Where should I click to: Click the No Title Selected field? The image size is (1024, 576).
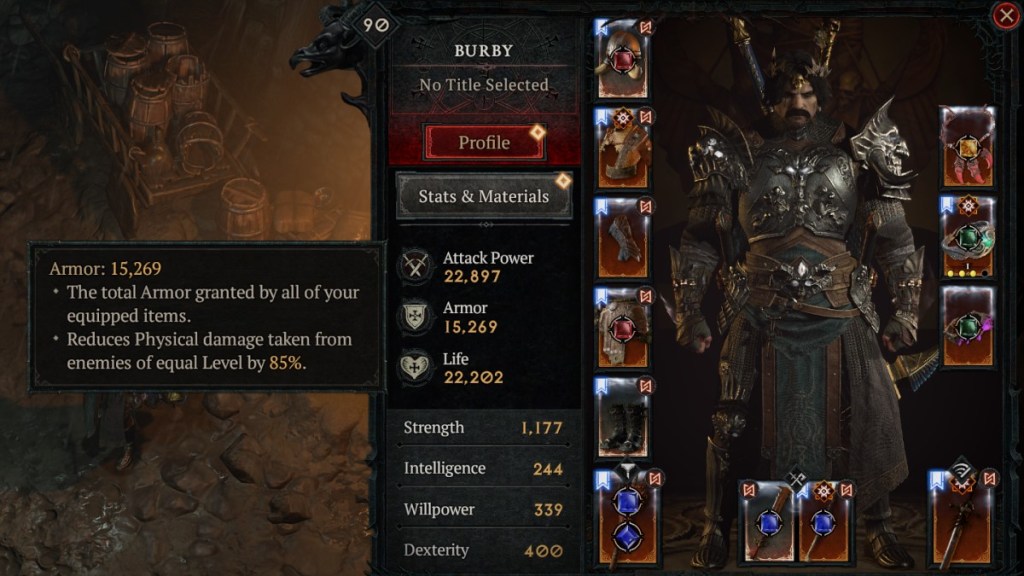(484, 85)
